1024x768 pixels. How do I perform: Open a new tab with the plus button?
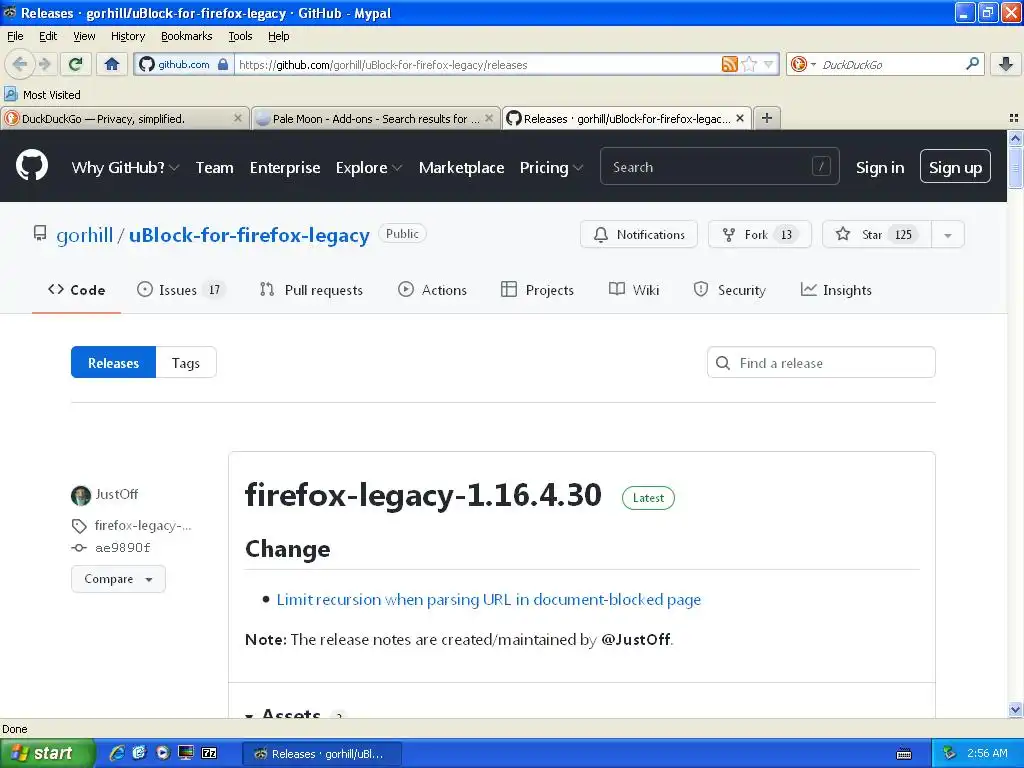click(767, 118)
